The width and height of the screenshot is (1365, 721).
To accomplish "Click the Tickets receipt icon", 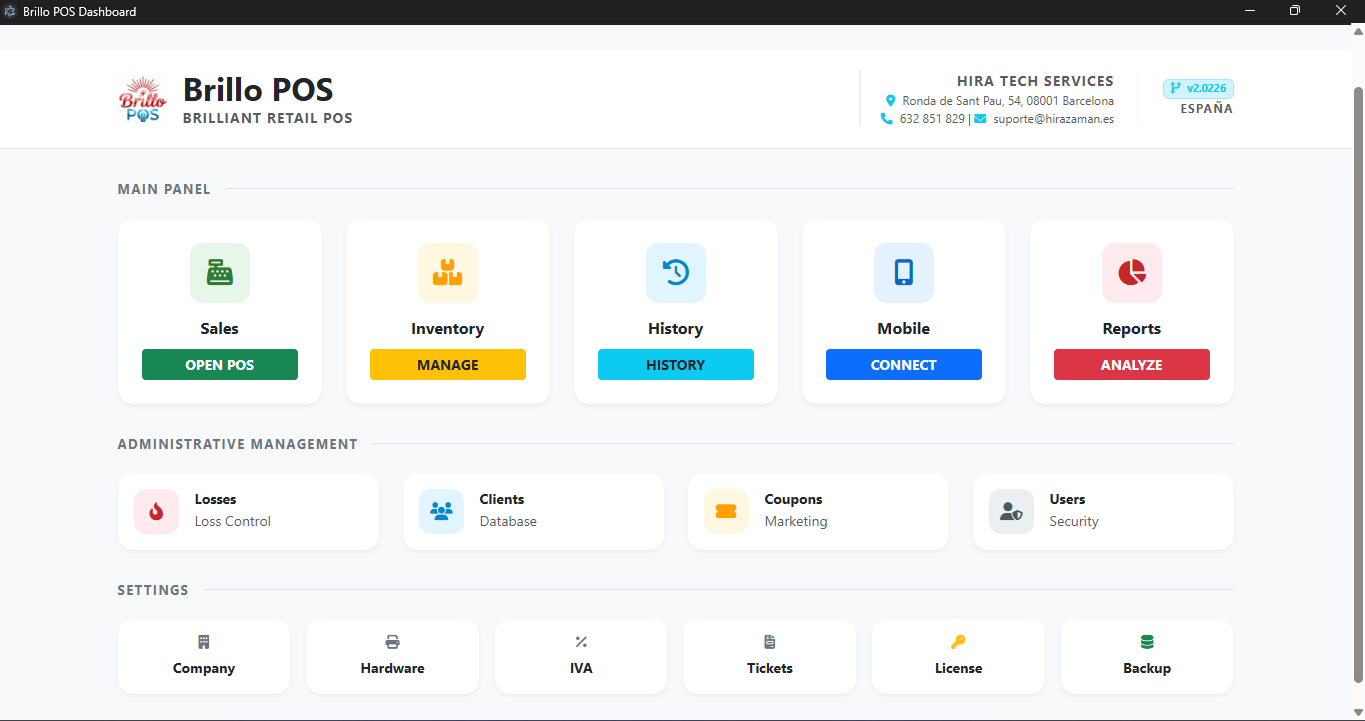I will tap(769, 642).
